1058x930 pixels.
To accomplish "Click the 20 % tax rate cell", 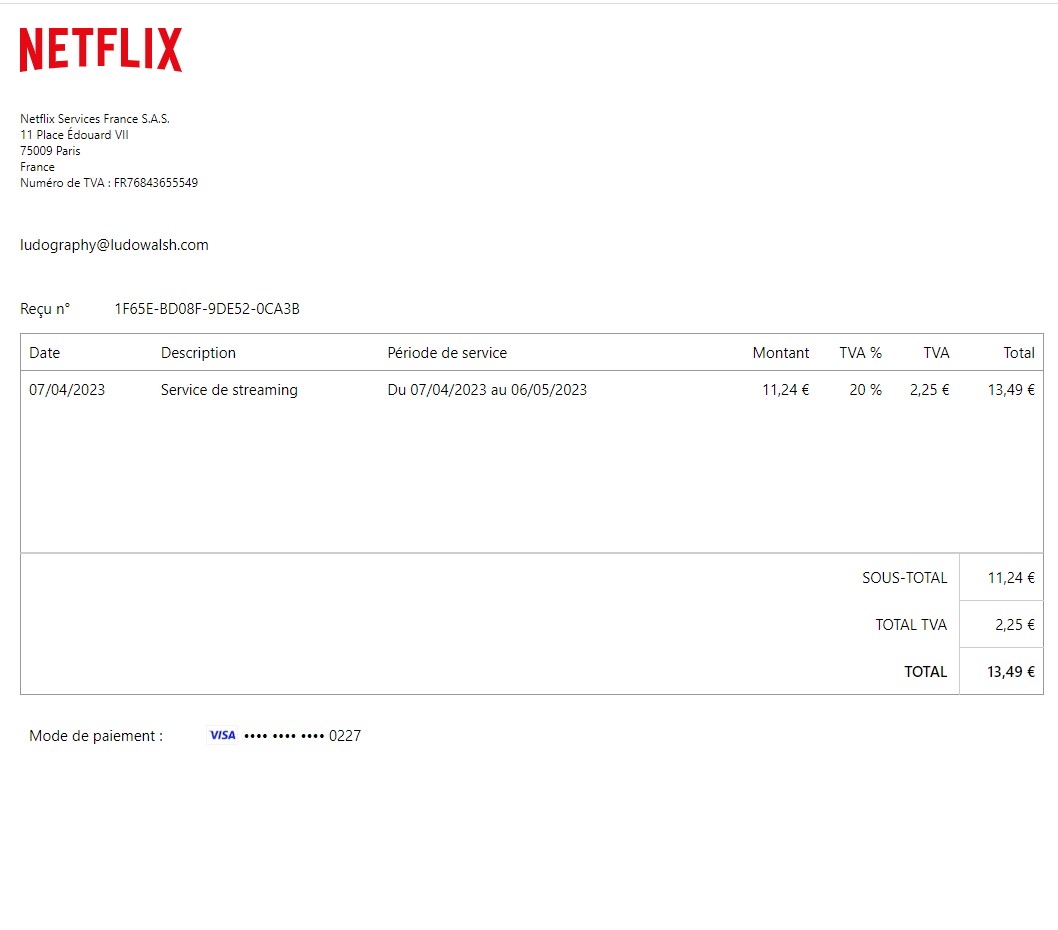I will click(865, 390).
